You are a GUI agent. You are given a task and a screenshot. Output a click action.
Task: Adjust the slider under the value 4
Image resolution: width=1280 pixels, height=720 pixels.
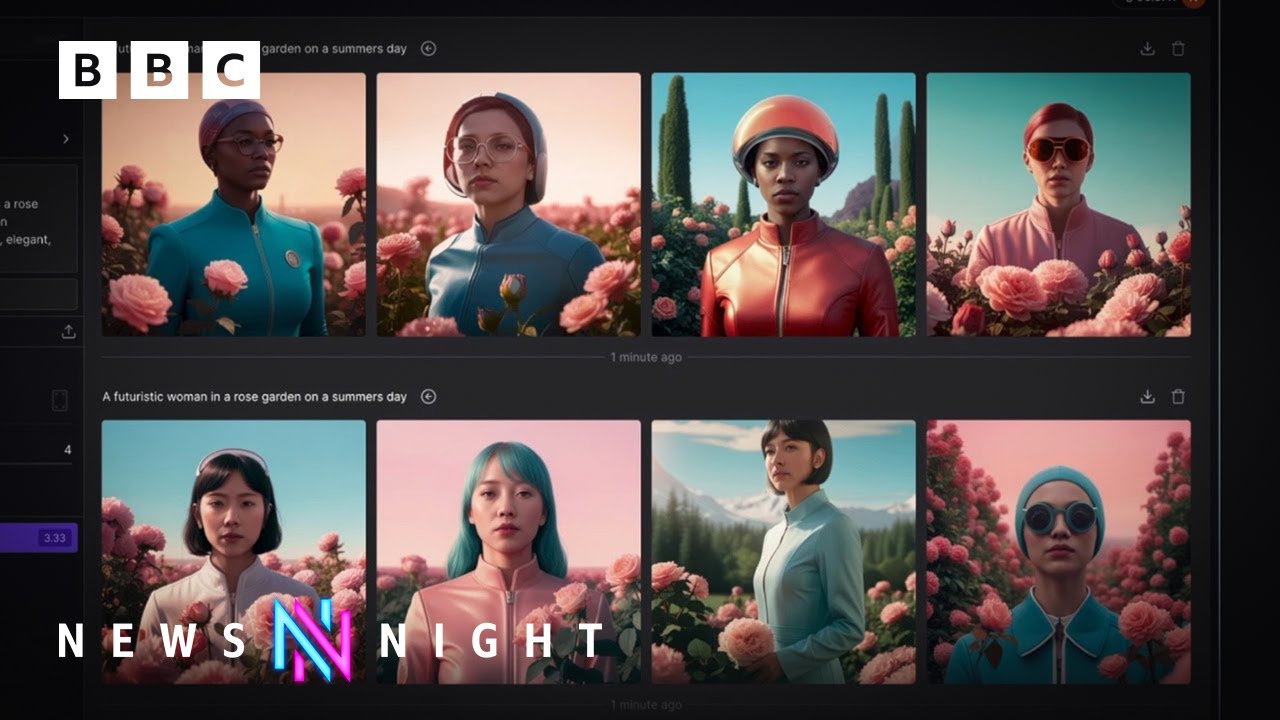pos(37,463)
